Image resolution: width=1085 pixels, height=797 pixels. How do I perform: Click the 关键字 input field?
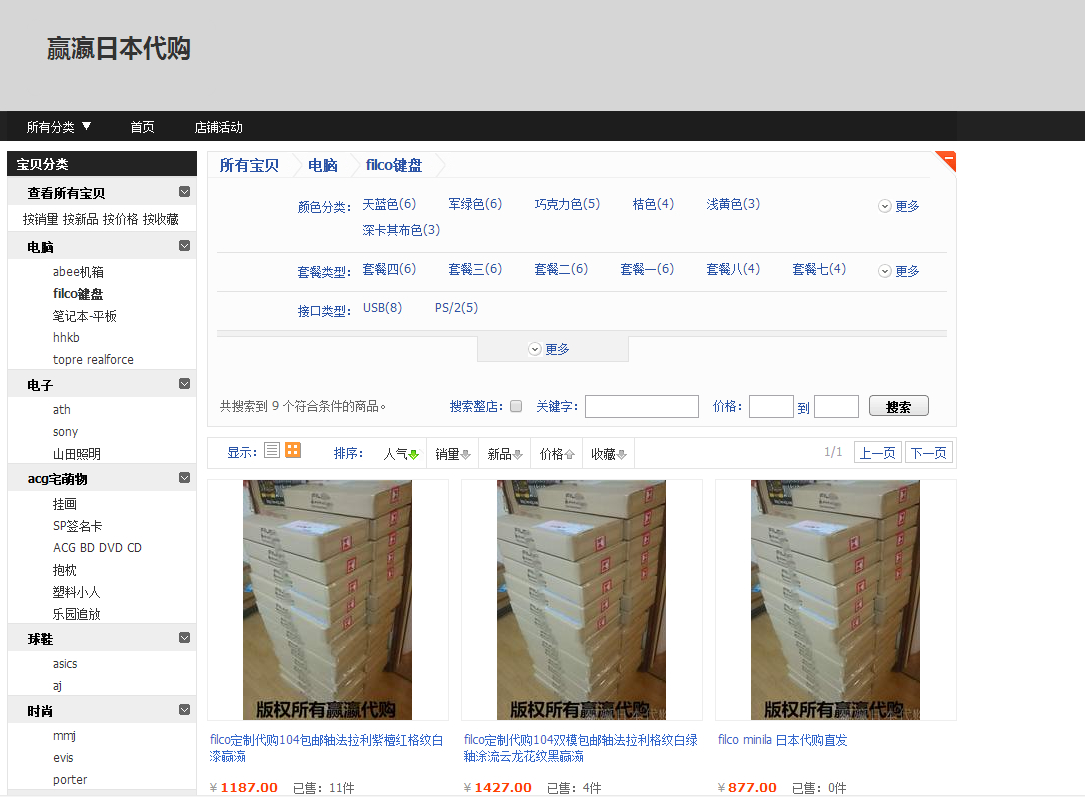(642, 406)
